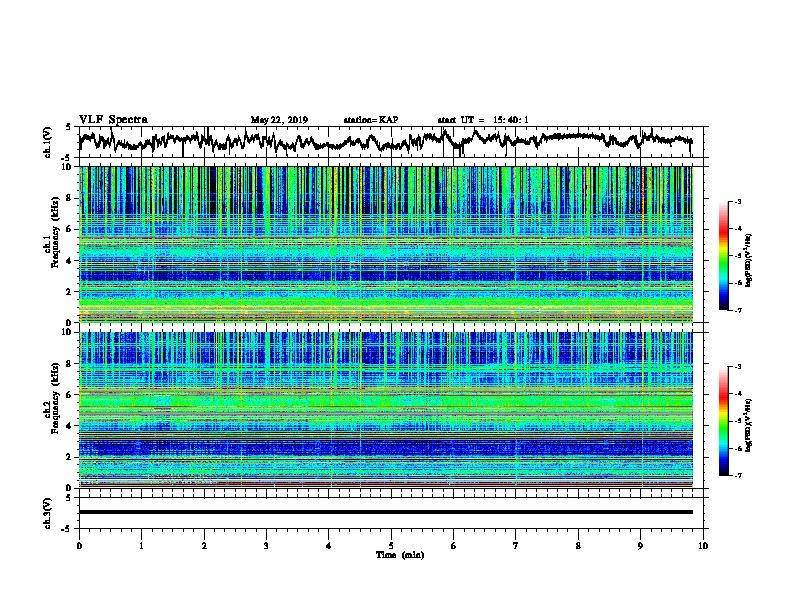Click the ch.2 color scale units label
The height and width of the screenshot is (612, 792).
(749, 425)
